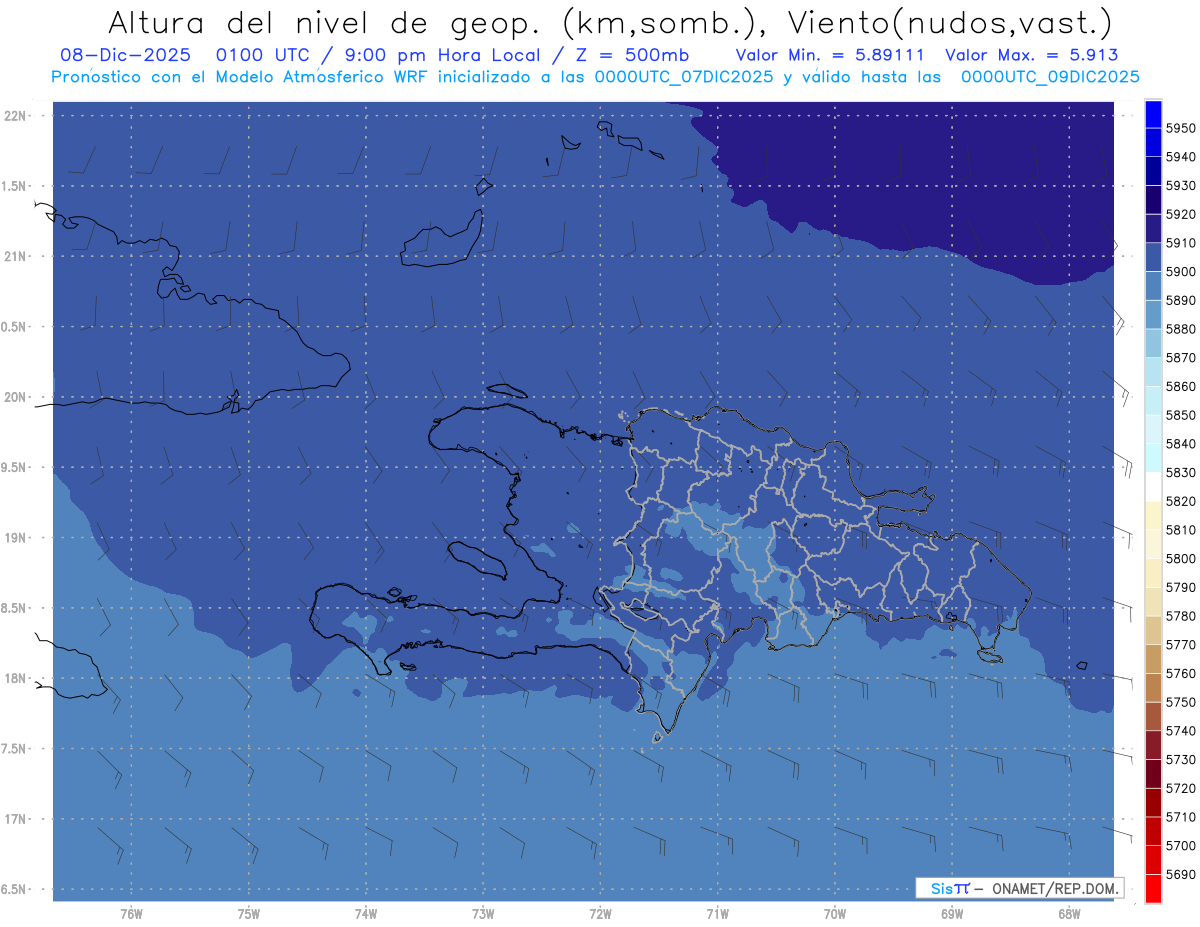Click the '17N' latitude label

click(x=14, y=819)
